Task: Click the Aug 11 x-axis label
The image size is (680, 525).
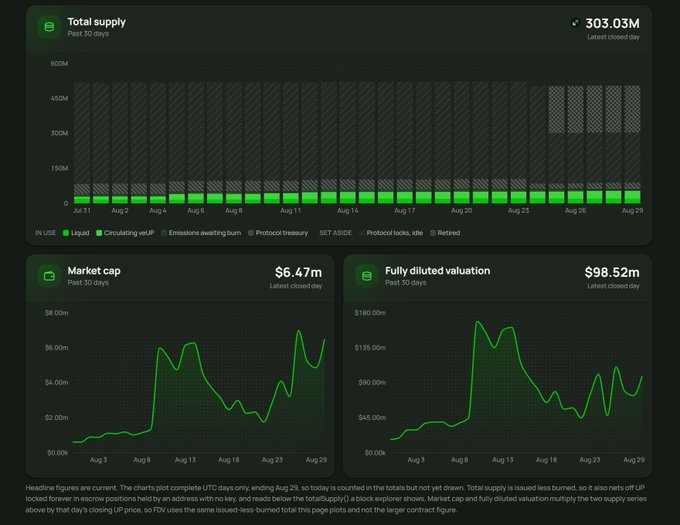Action: (x=291, y=210)
